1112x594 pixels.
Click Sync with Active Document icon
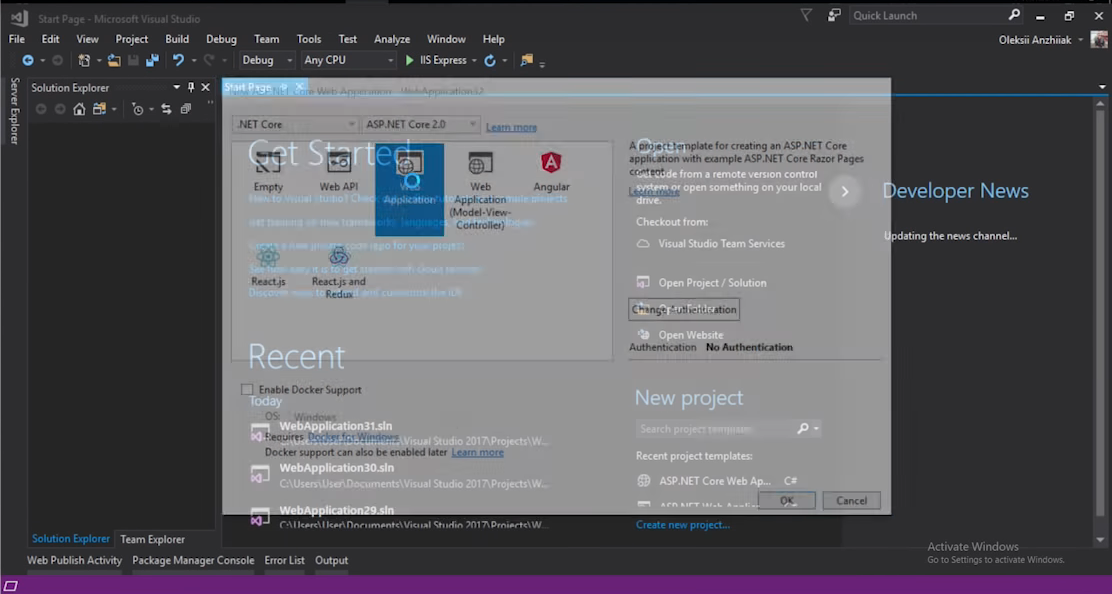(166, 109)
